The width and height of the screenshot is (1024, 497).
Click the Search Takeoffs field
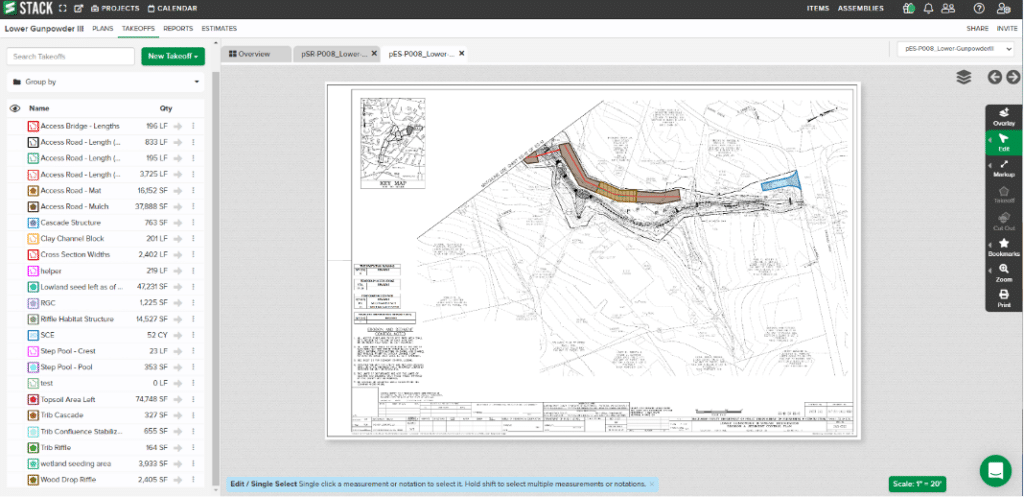[70, 57]
